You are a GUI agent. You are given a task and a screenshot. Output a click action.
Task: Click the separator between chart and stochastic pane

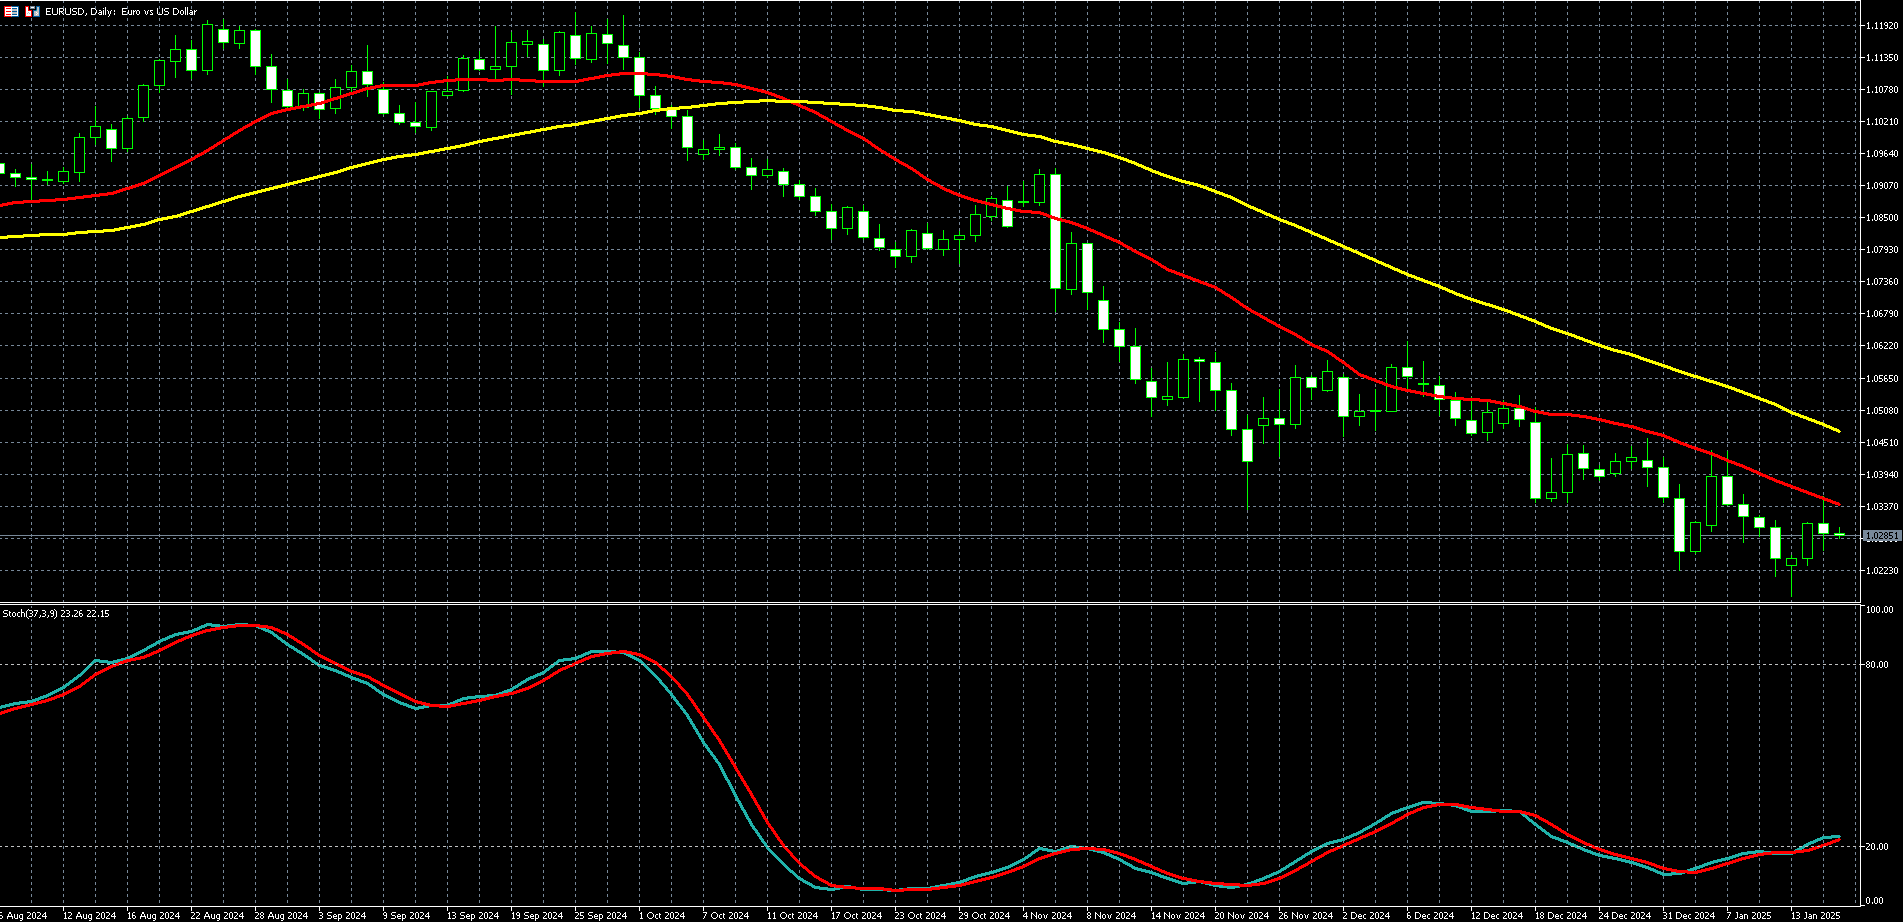pos(930,603)
